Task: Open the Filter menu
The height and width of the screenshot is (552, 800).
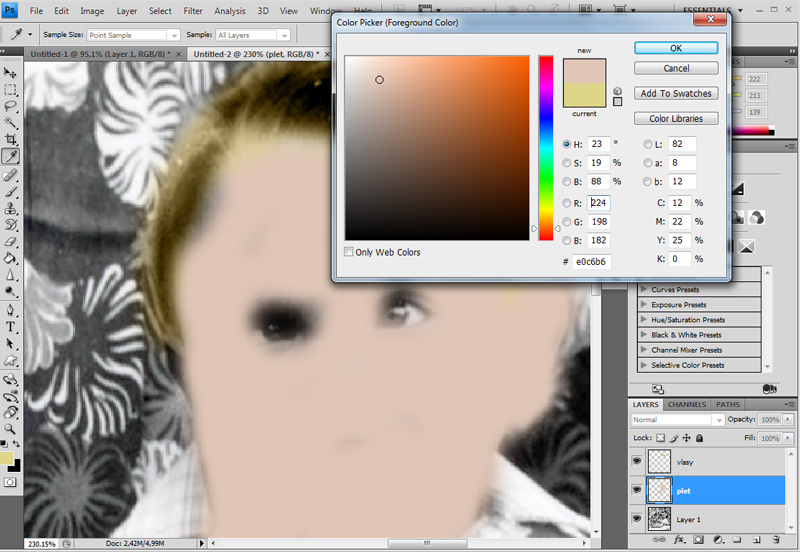Action: (193, 11)
